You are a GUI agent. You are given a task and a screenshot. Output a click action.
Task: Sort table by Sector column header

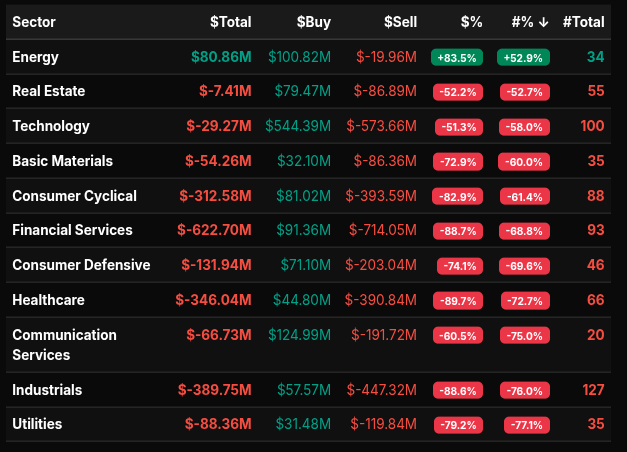[x=34, y=21]
